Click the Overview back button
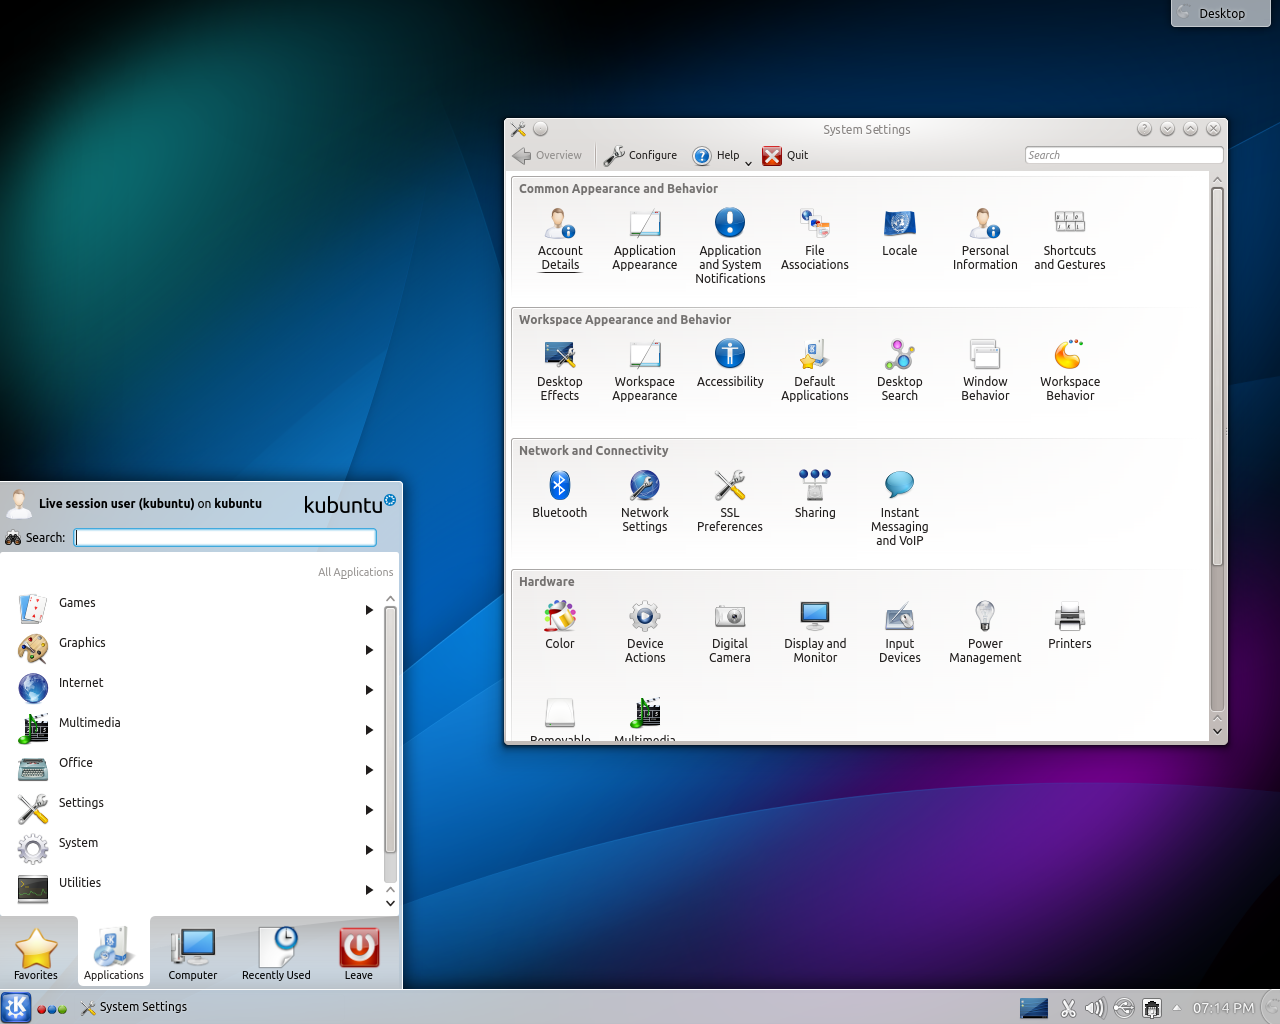The image size is (1280, 1024). coord(547,156)
